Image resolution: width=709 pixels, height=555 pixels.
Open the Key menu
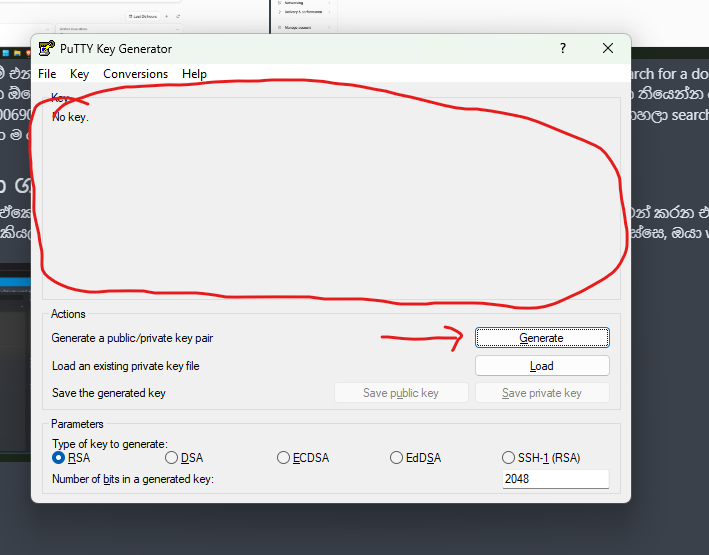(80, 74)
